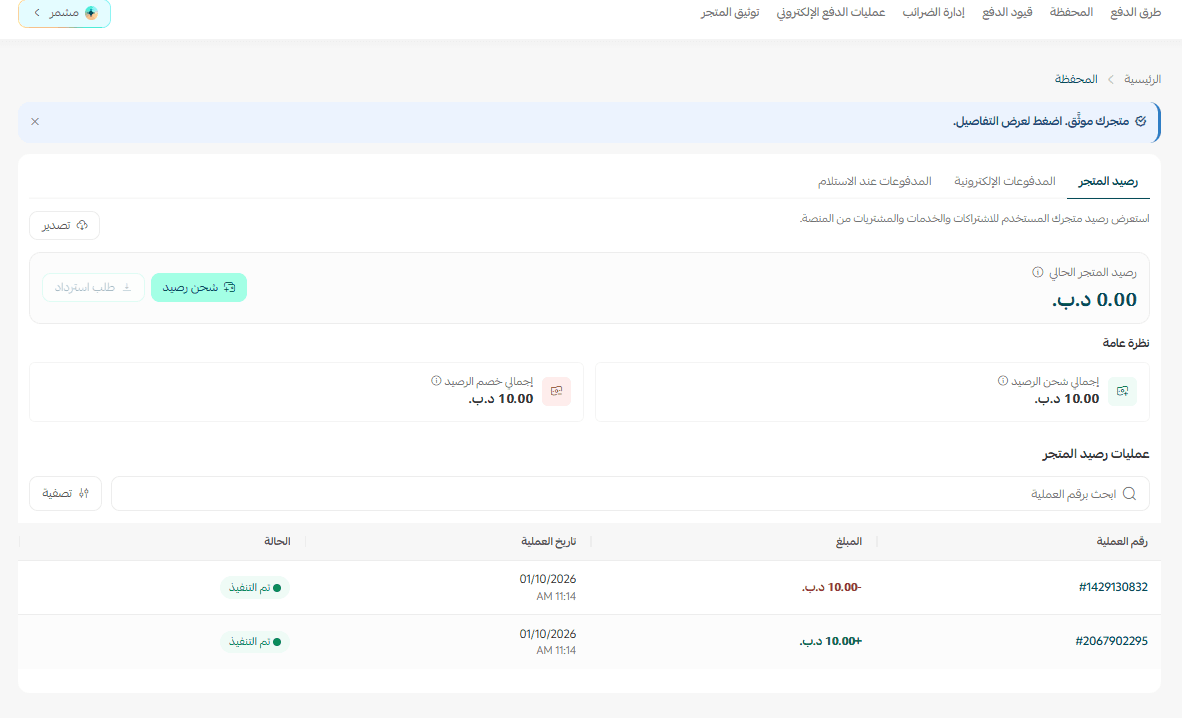Click the مثمر logo icon
The height and width of the screenshot is (718, 1182).
coord(91,13)
